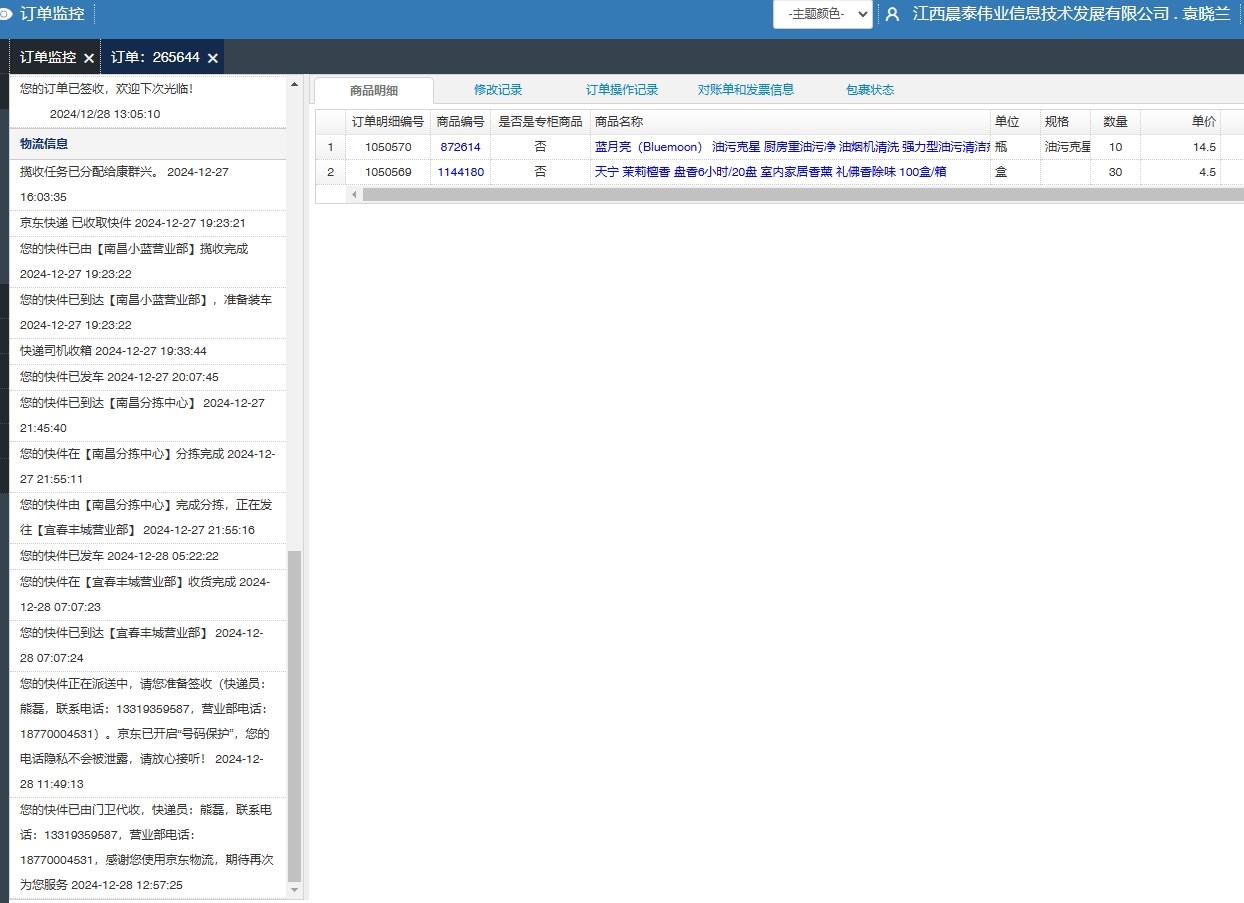Click the 您的快件正在派送中 log entry

click(x=148, y=734)
